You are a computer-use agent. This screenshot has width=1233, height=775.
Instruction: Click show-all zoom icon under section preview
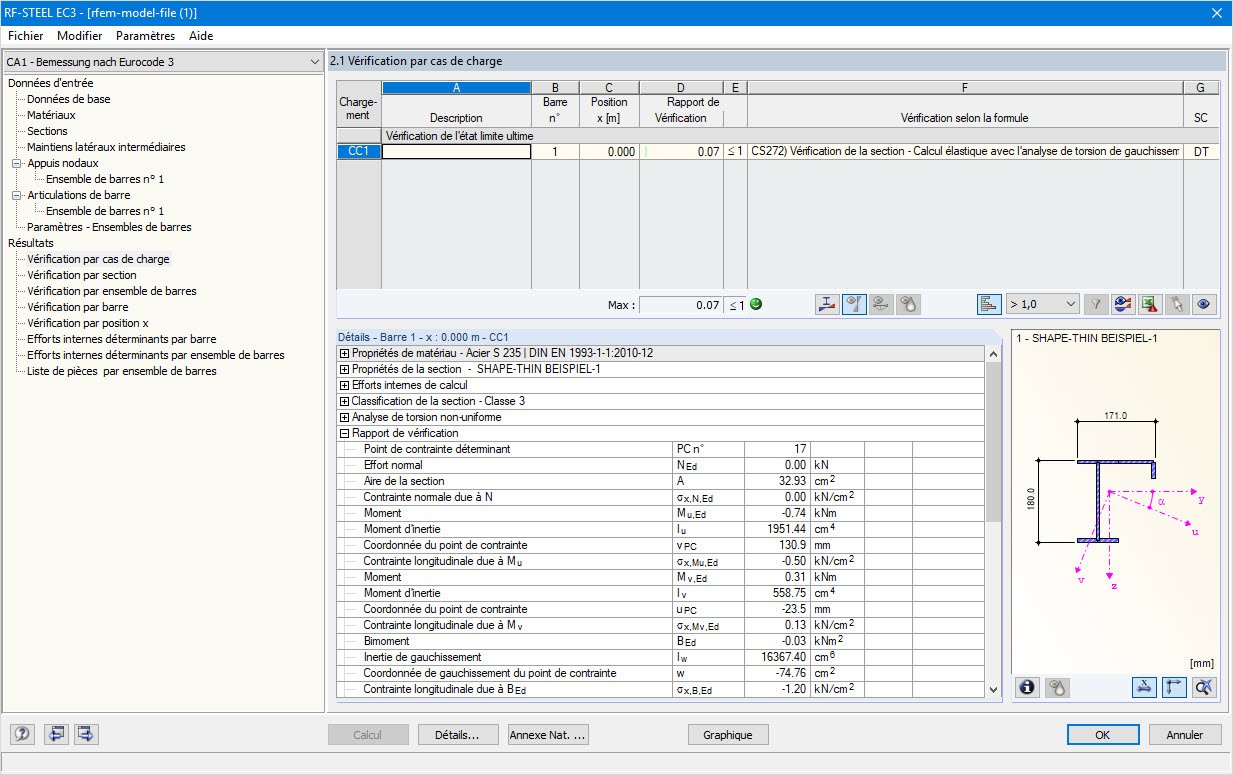[x=1203, y=687]
